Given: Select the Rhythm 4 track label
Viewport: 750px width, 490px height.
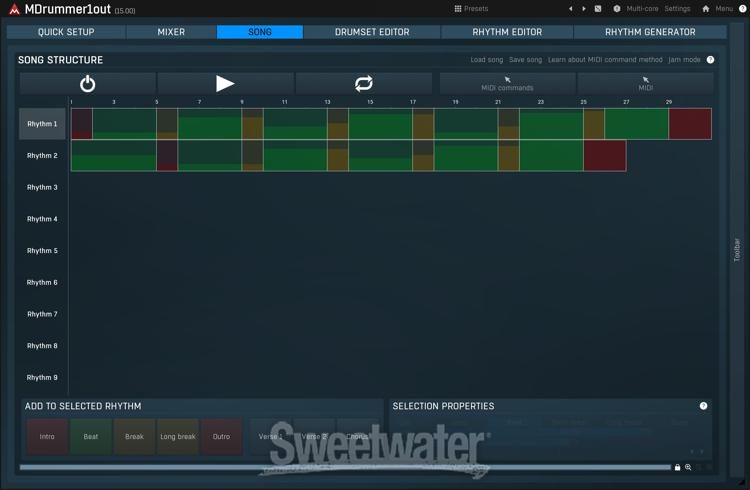Looking at the screenshot, I should 42,219.
